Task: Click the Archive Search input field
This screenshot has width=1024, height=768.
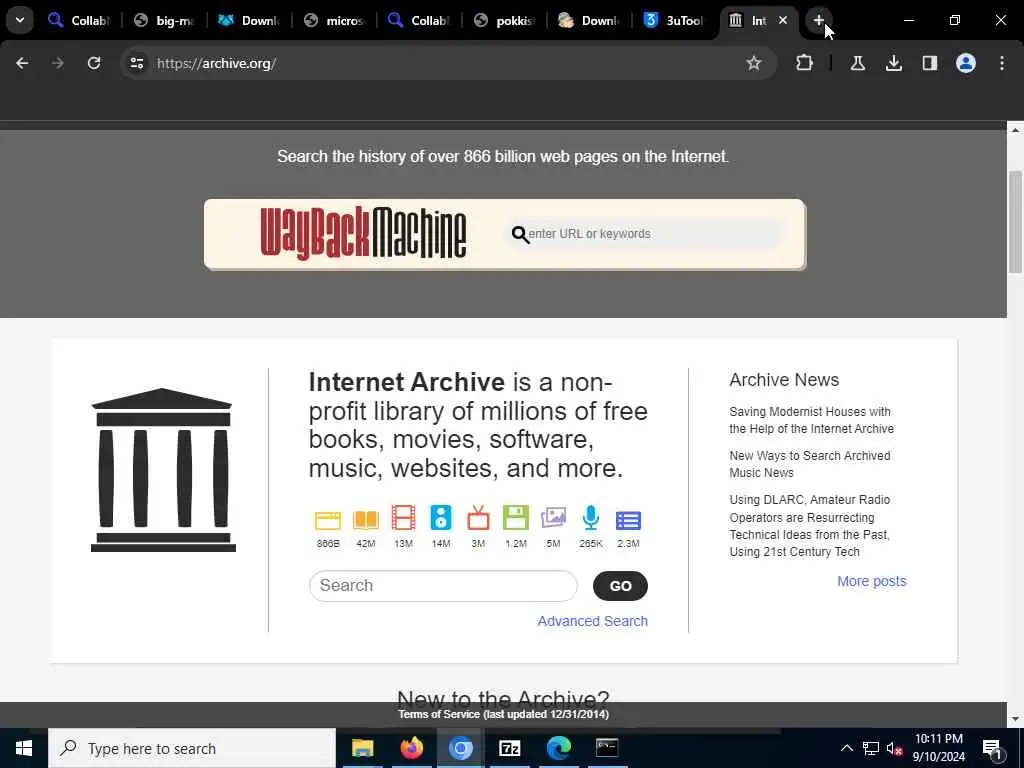Action: click(x=443, y=586)
